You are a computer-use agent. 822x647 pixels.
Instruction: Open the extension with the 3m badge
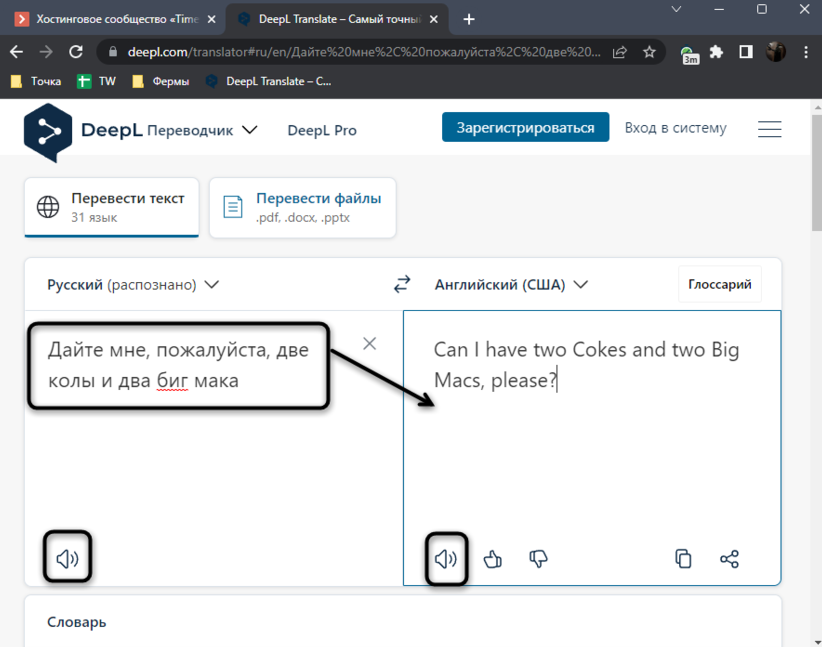point(689,54)
